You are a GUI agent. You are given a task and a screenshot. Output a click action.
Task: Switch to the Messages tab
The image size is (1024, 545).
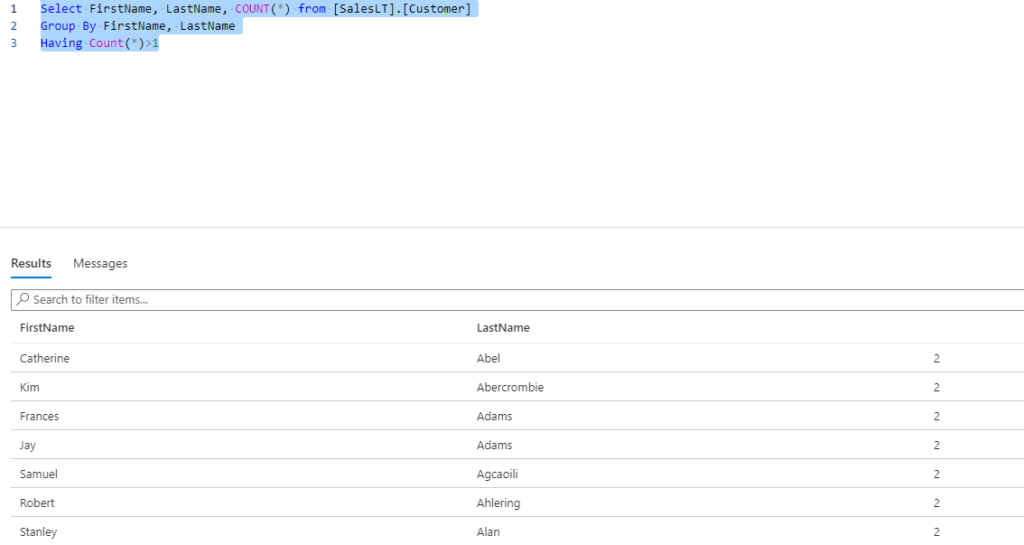coord(100,263)
